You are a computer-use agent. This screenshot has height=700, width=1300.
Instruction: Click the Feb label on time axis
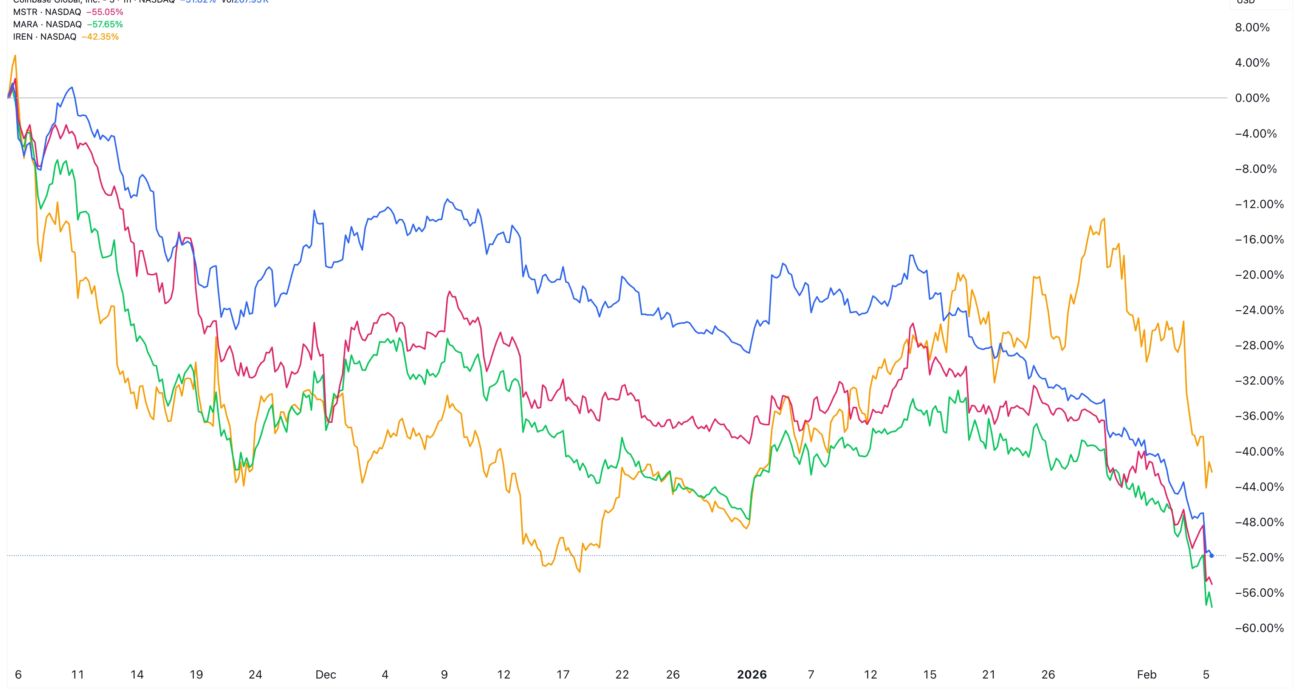click(1148, 674)
